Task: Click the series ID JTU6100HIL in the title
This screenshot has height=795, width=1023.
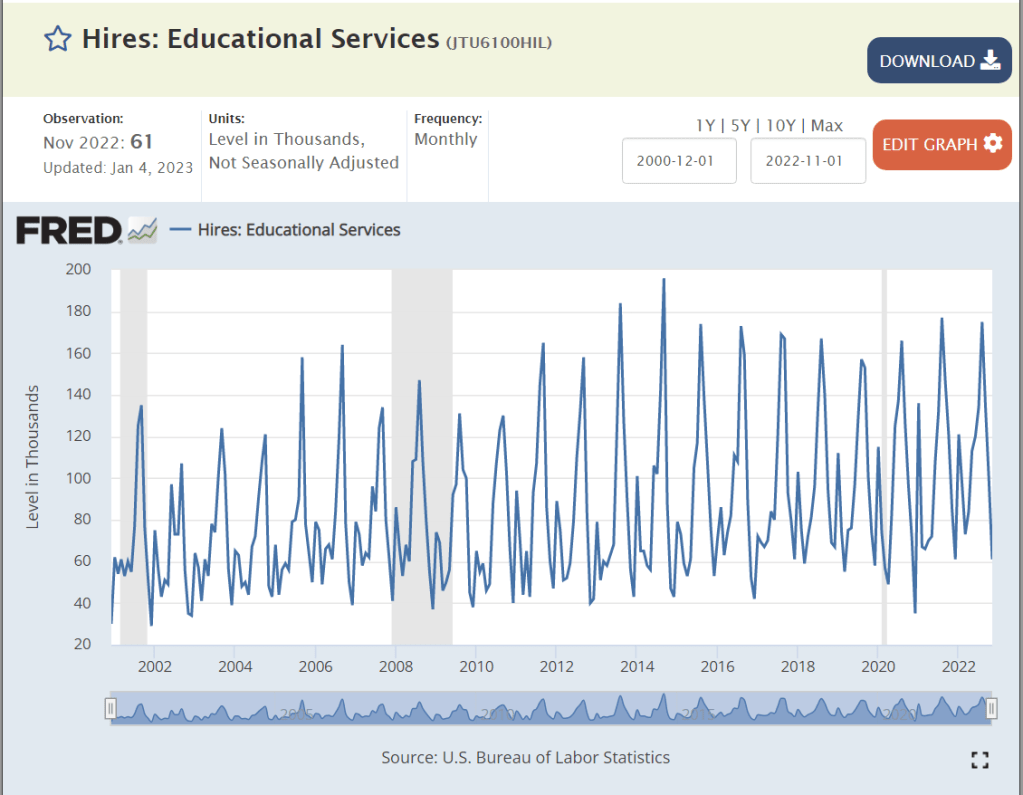Action: [x=499, y=42]
